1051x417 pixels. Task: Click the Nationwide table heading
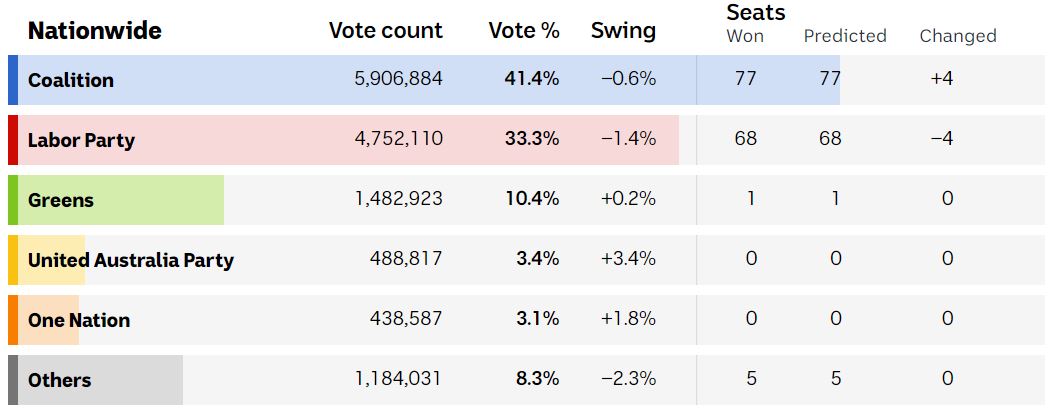point(94,31)
